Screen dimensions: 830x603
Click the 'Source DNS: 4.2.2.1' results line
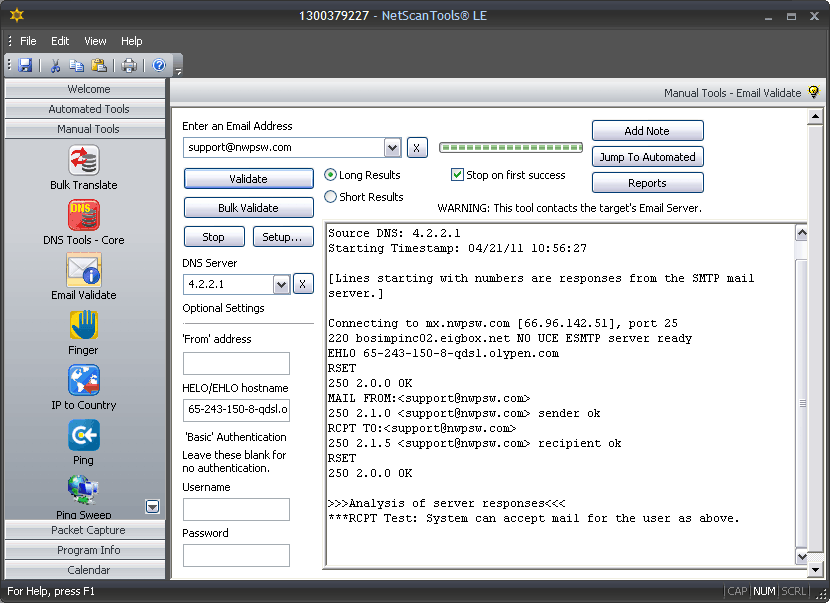pos(394,233)
